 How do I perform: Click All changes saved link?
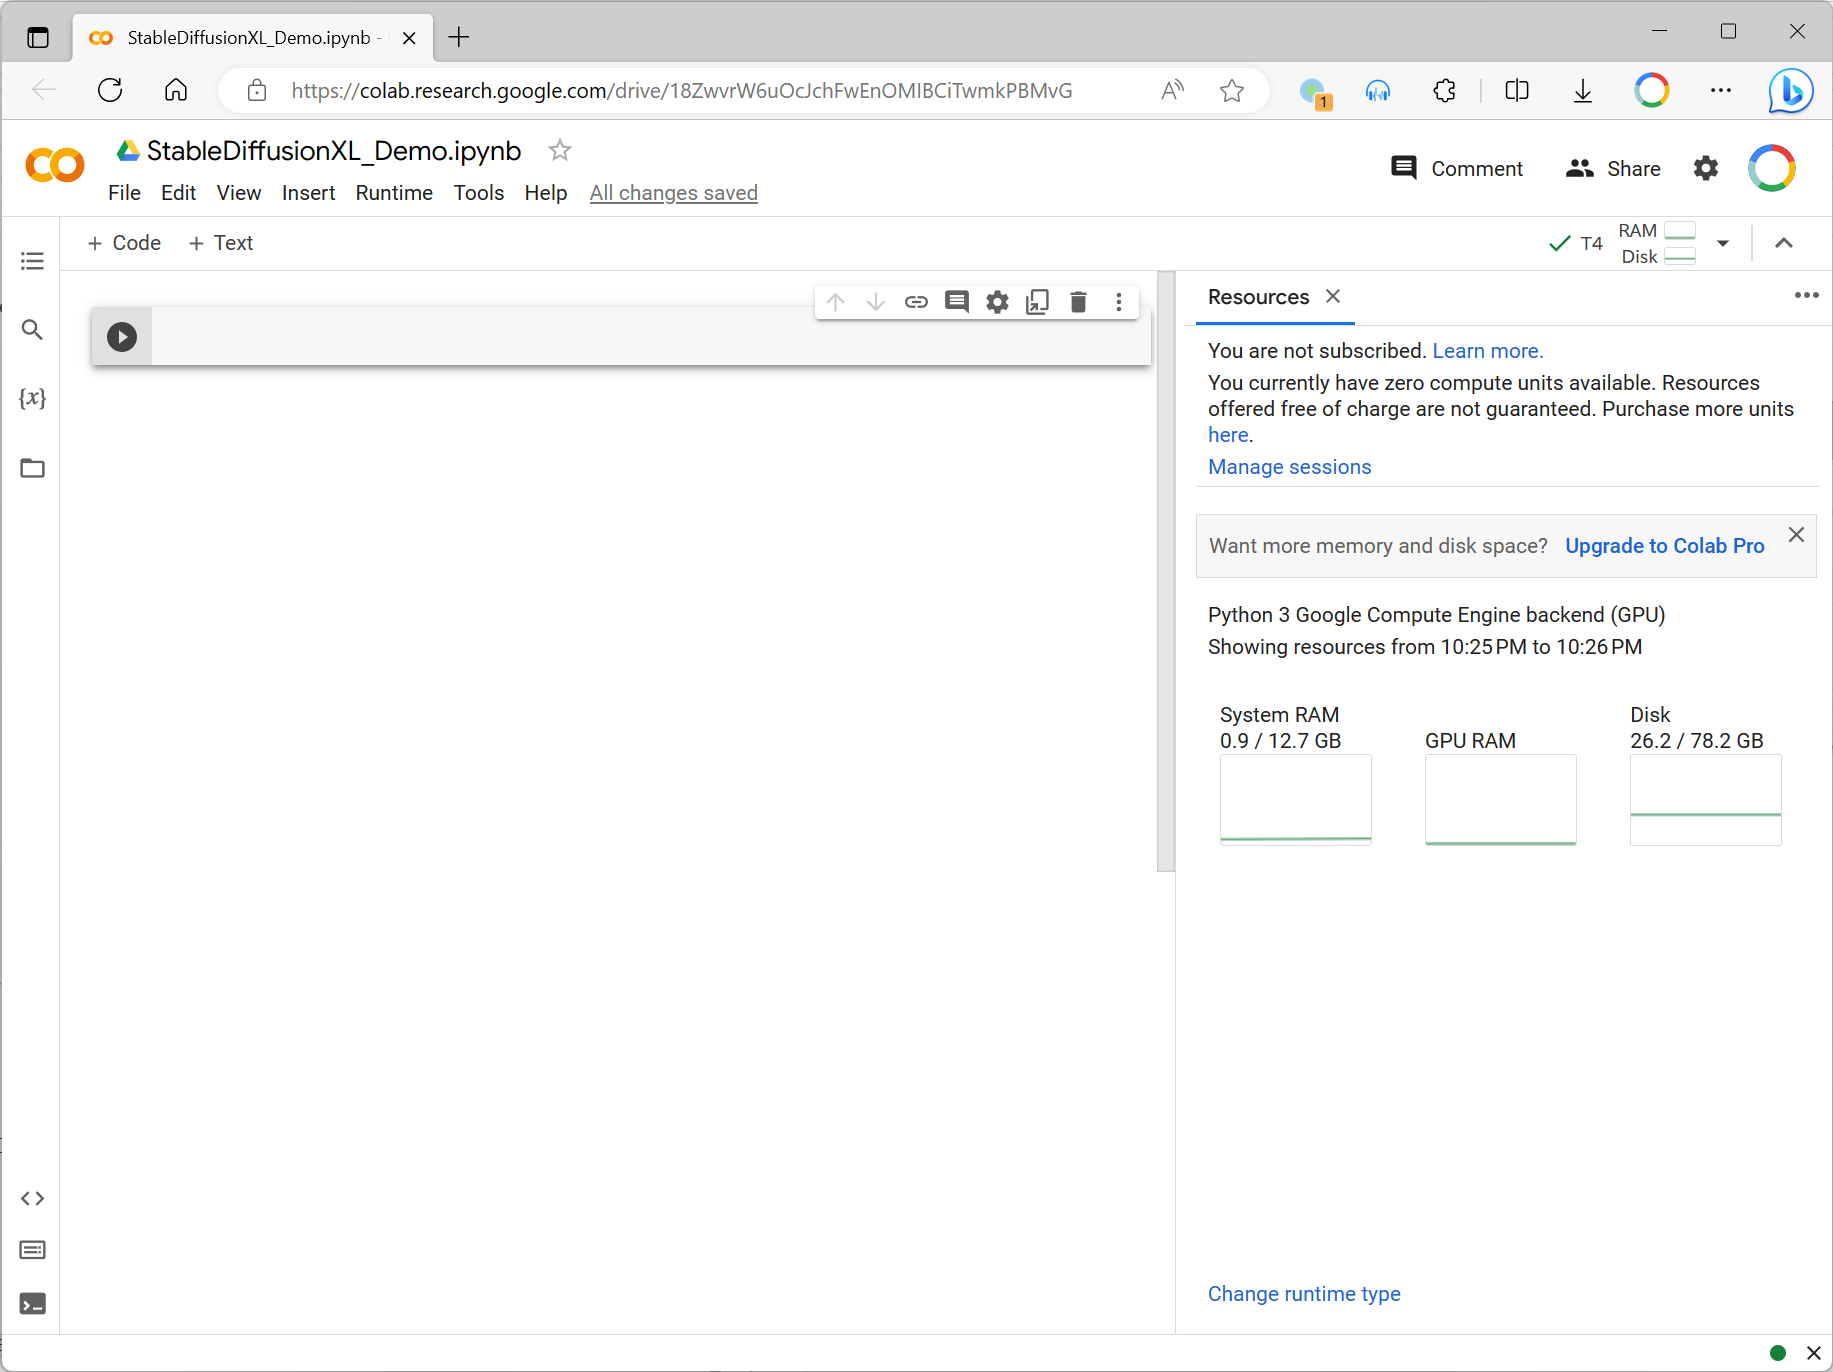[674, 193]
